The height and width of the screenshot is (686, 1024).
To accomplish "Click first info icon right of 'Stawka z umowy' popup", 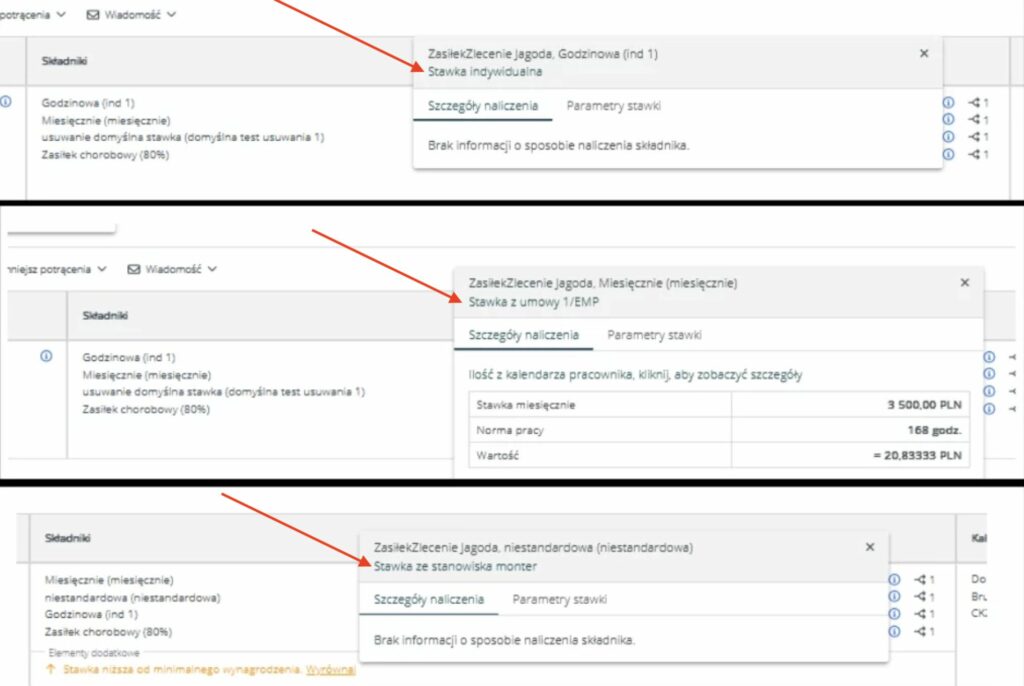I will 989,357.
